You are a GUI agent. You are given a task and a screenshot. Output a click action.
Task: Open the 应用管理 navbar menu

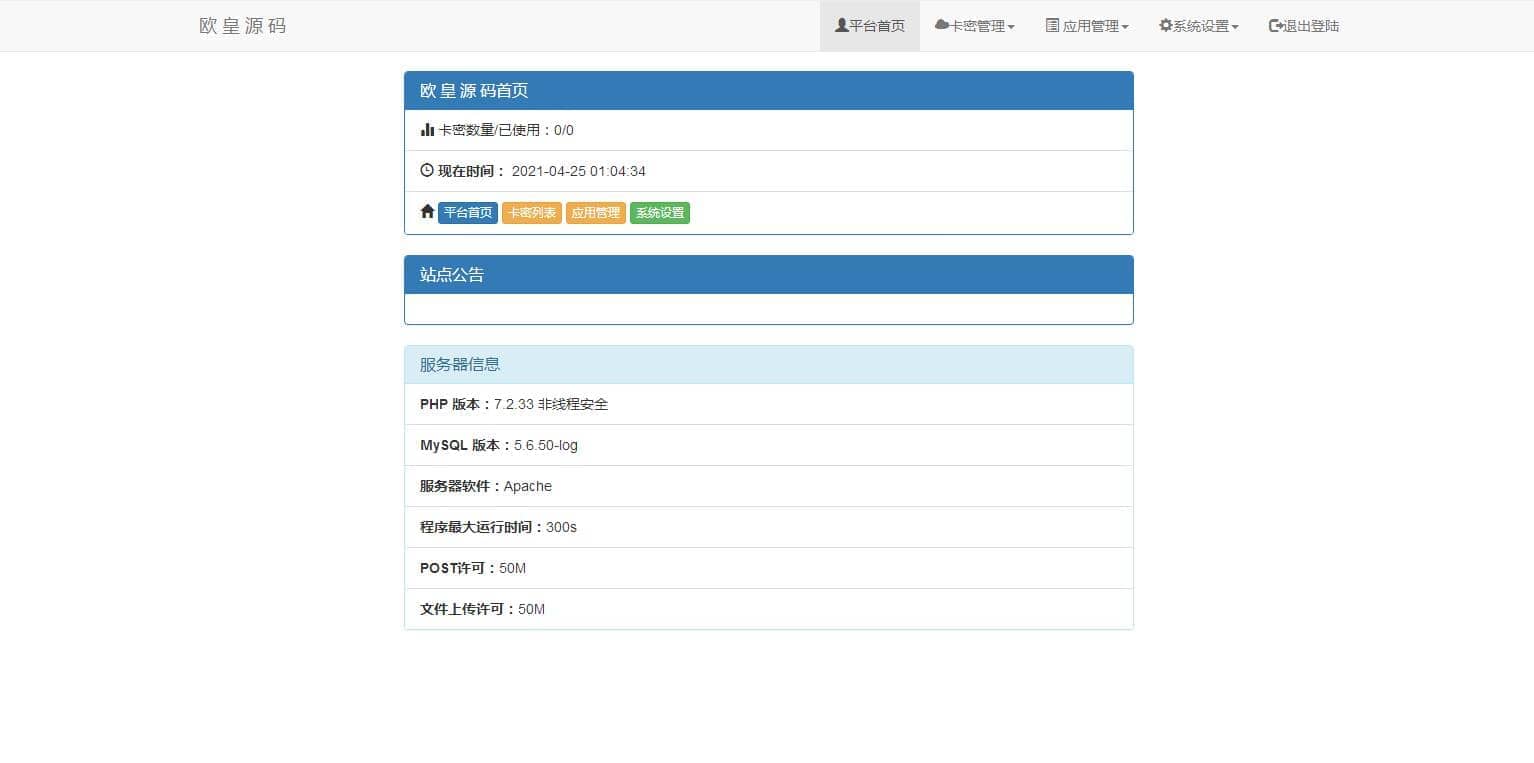point(1087,26)
